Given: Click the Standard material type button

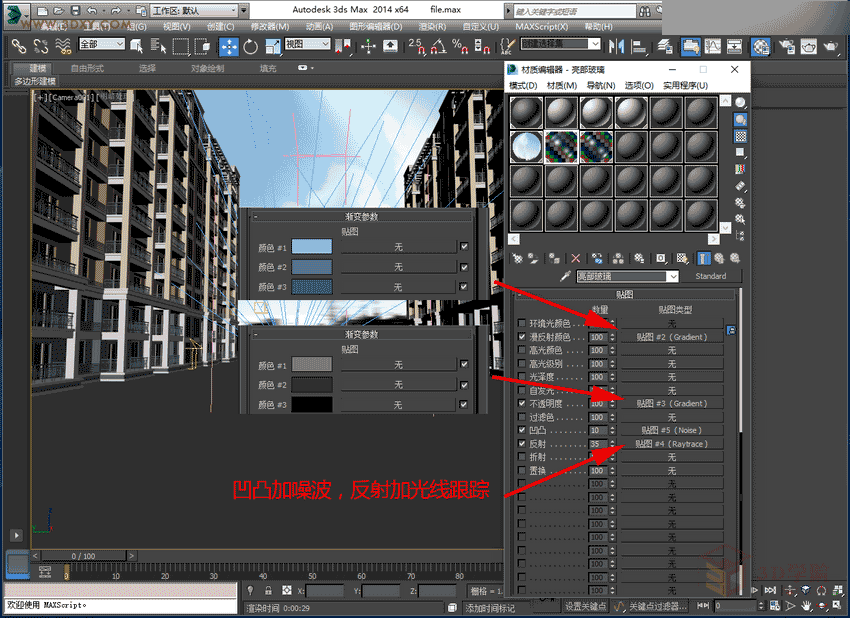Looking at the screenshot, I should click(710, 276).
